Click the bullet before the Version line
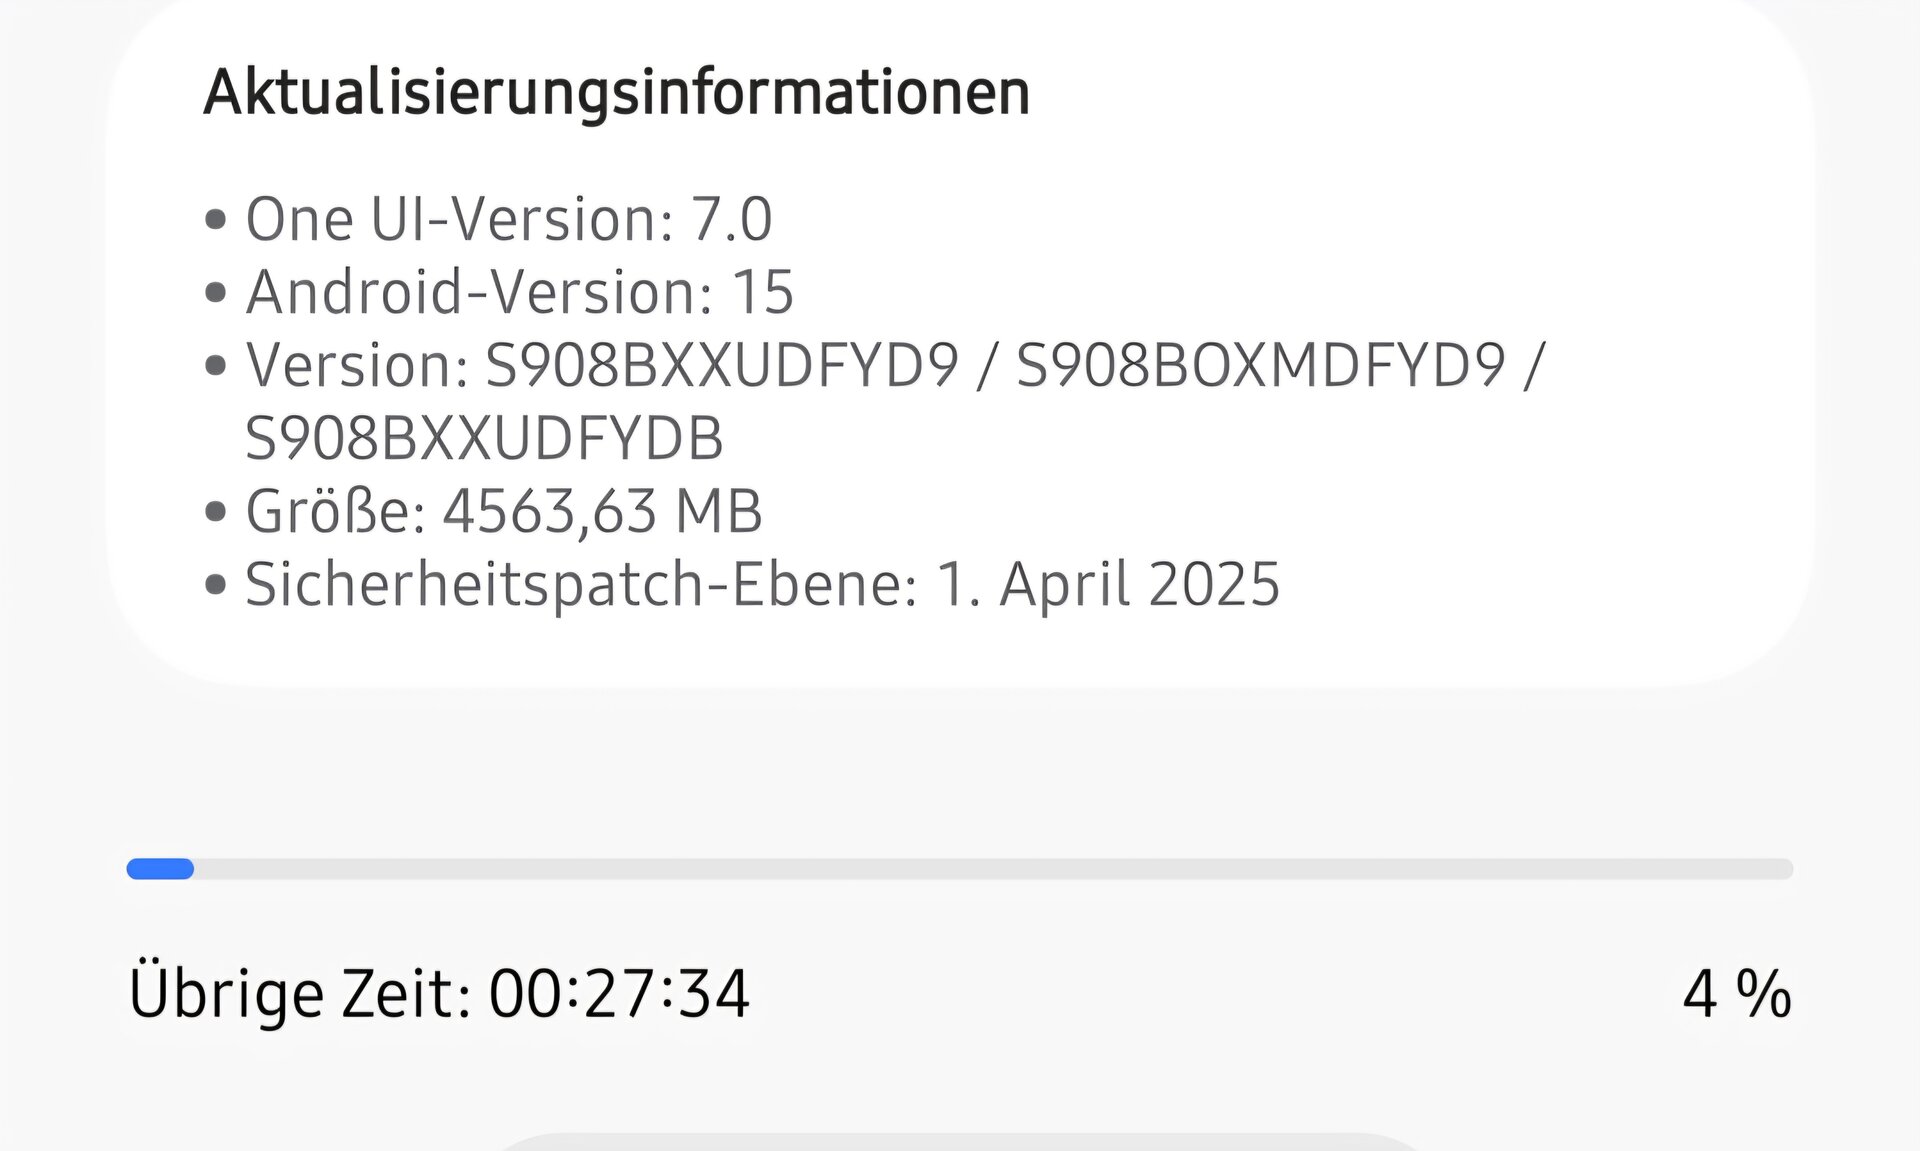 215,365
